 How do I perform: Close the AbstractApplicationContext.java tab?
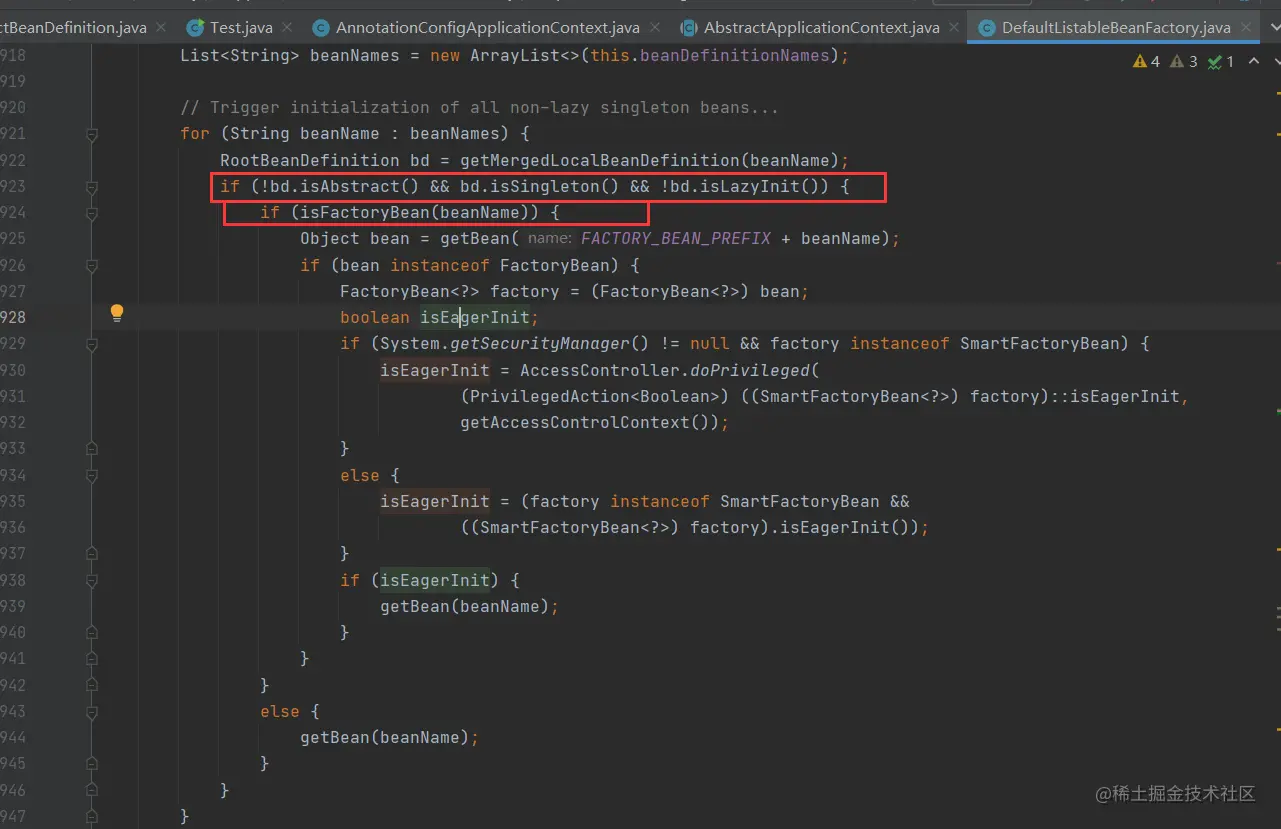pyautogui.click(x=955, y=28)
